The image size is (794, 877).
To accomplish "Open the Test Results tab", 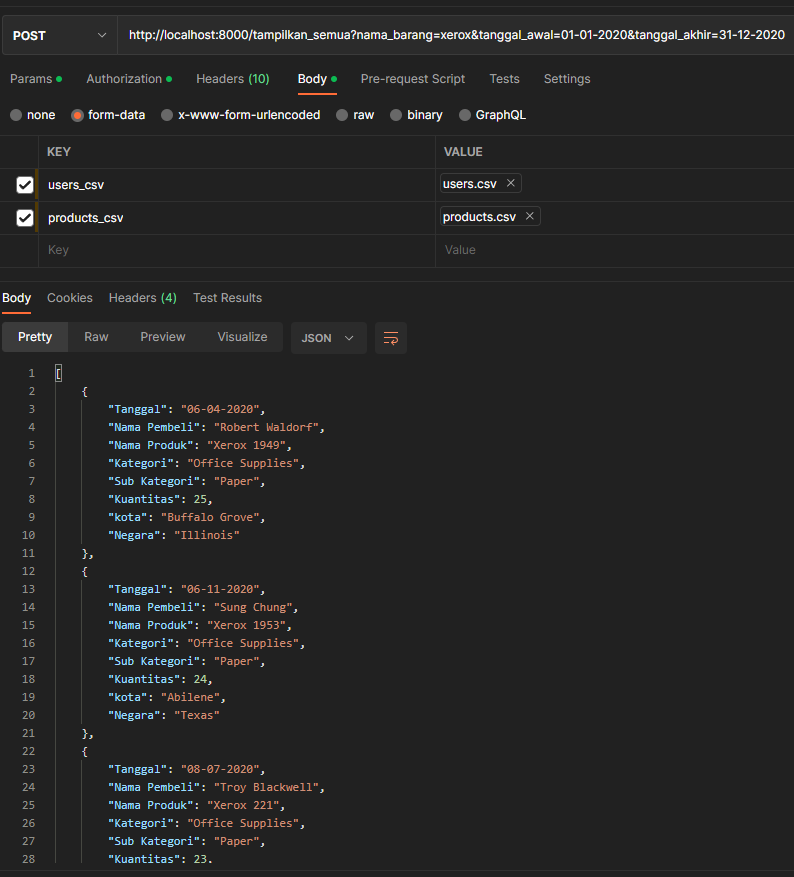I will coord(227,297).
